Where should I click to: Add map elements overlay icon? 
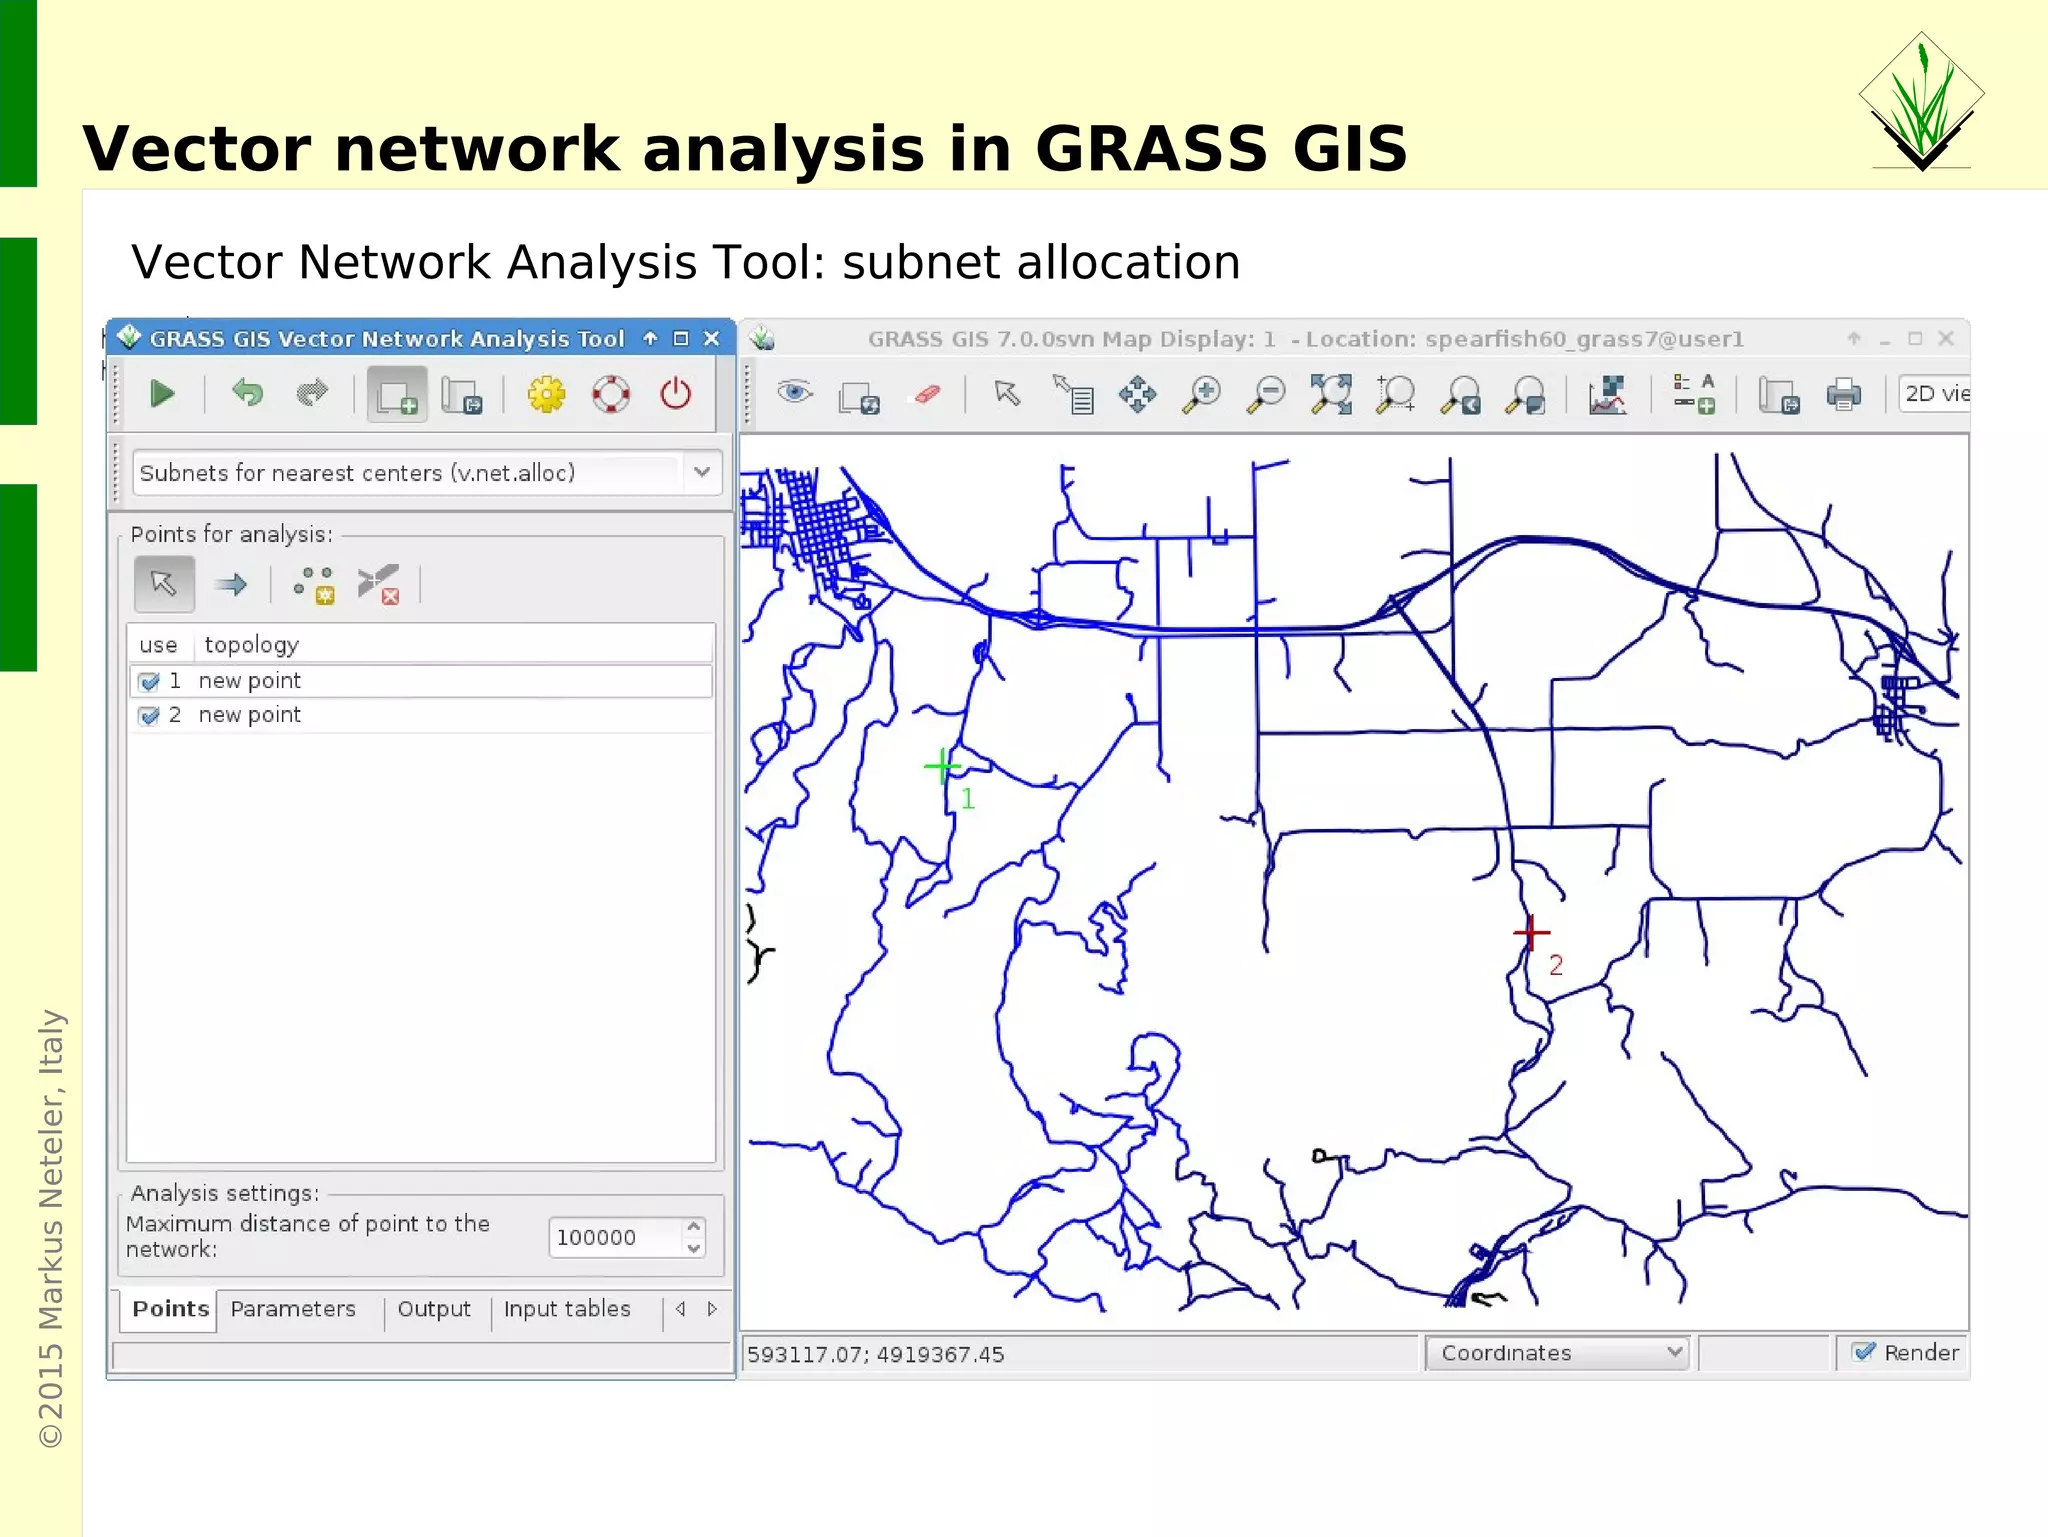click(x=1694, y=394)
